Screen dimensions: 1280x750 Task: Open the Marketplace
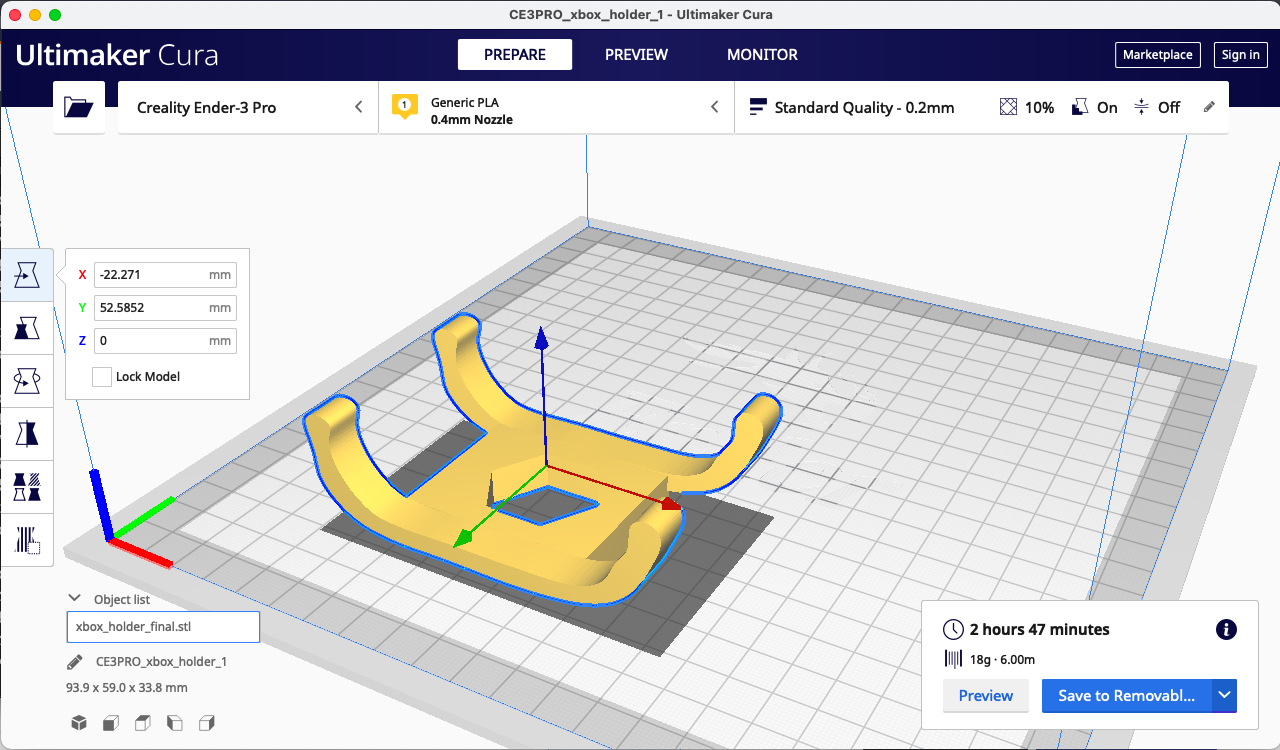point(1158,55)
